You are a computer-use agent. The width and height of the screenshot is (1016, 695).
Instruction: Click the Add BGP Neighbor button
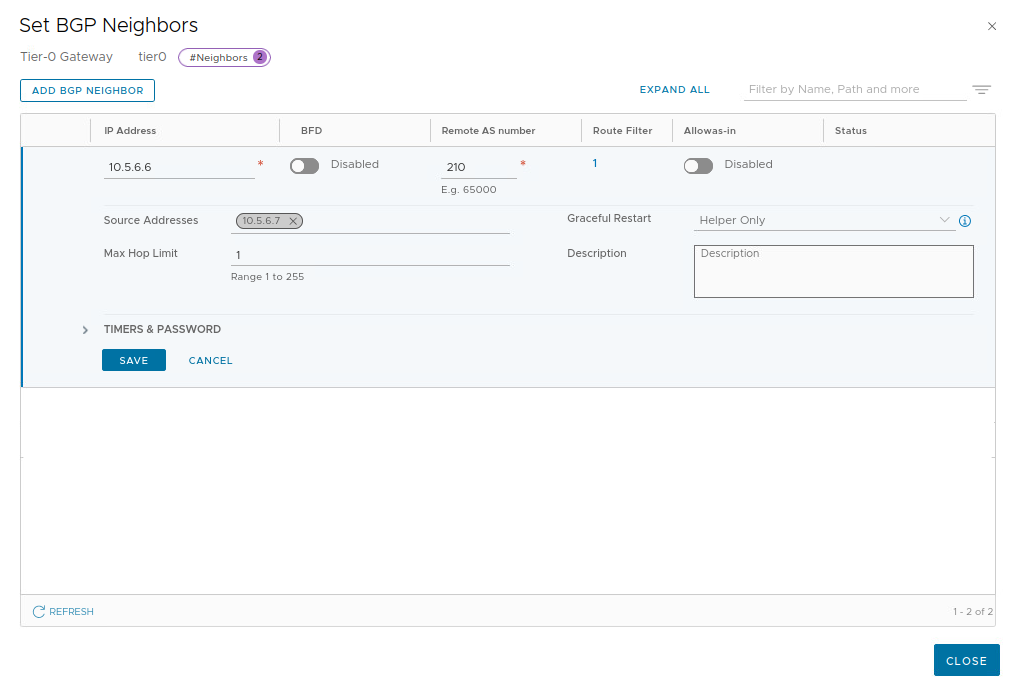(x=87, y=91)
